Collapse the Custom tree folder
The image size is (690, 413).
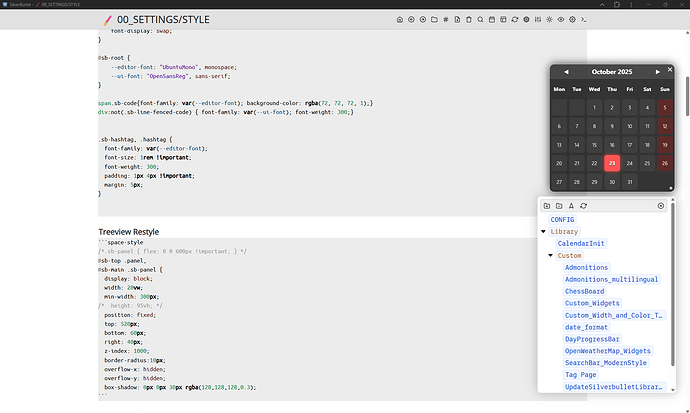coord(550,256)
